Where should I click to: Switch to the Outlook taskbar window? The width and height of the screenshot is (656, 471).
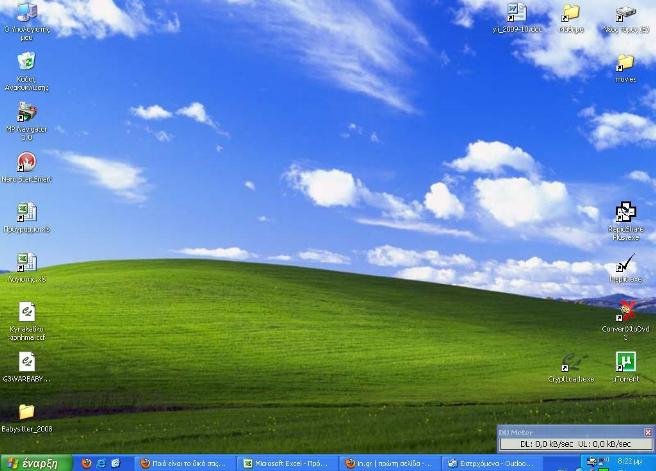pos(492,463)
